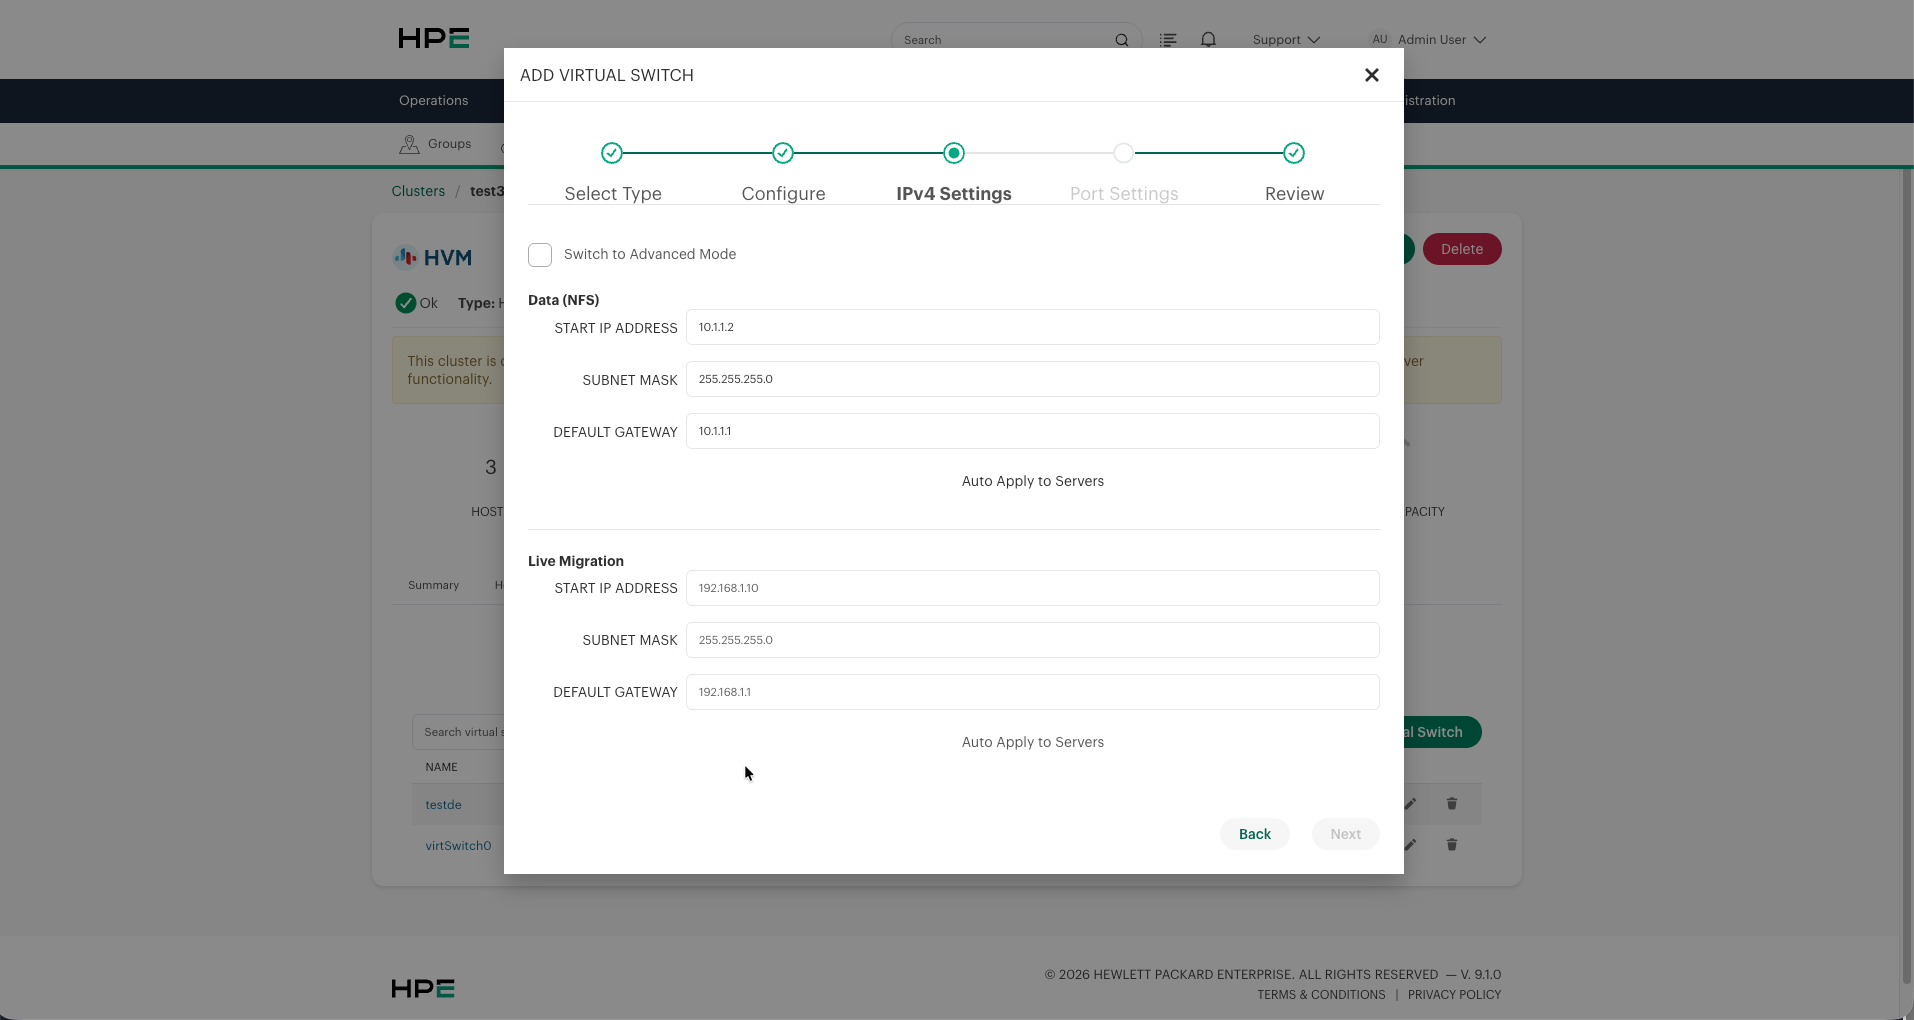Click the AU user avatar
The width and height of the screenshot is (1914, 1020).
(1380, 39)
